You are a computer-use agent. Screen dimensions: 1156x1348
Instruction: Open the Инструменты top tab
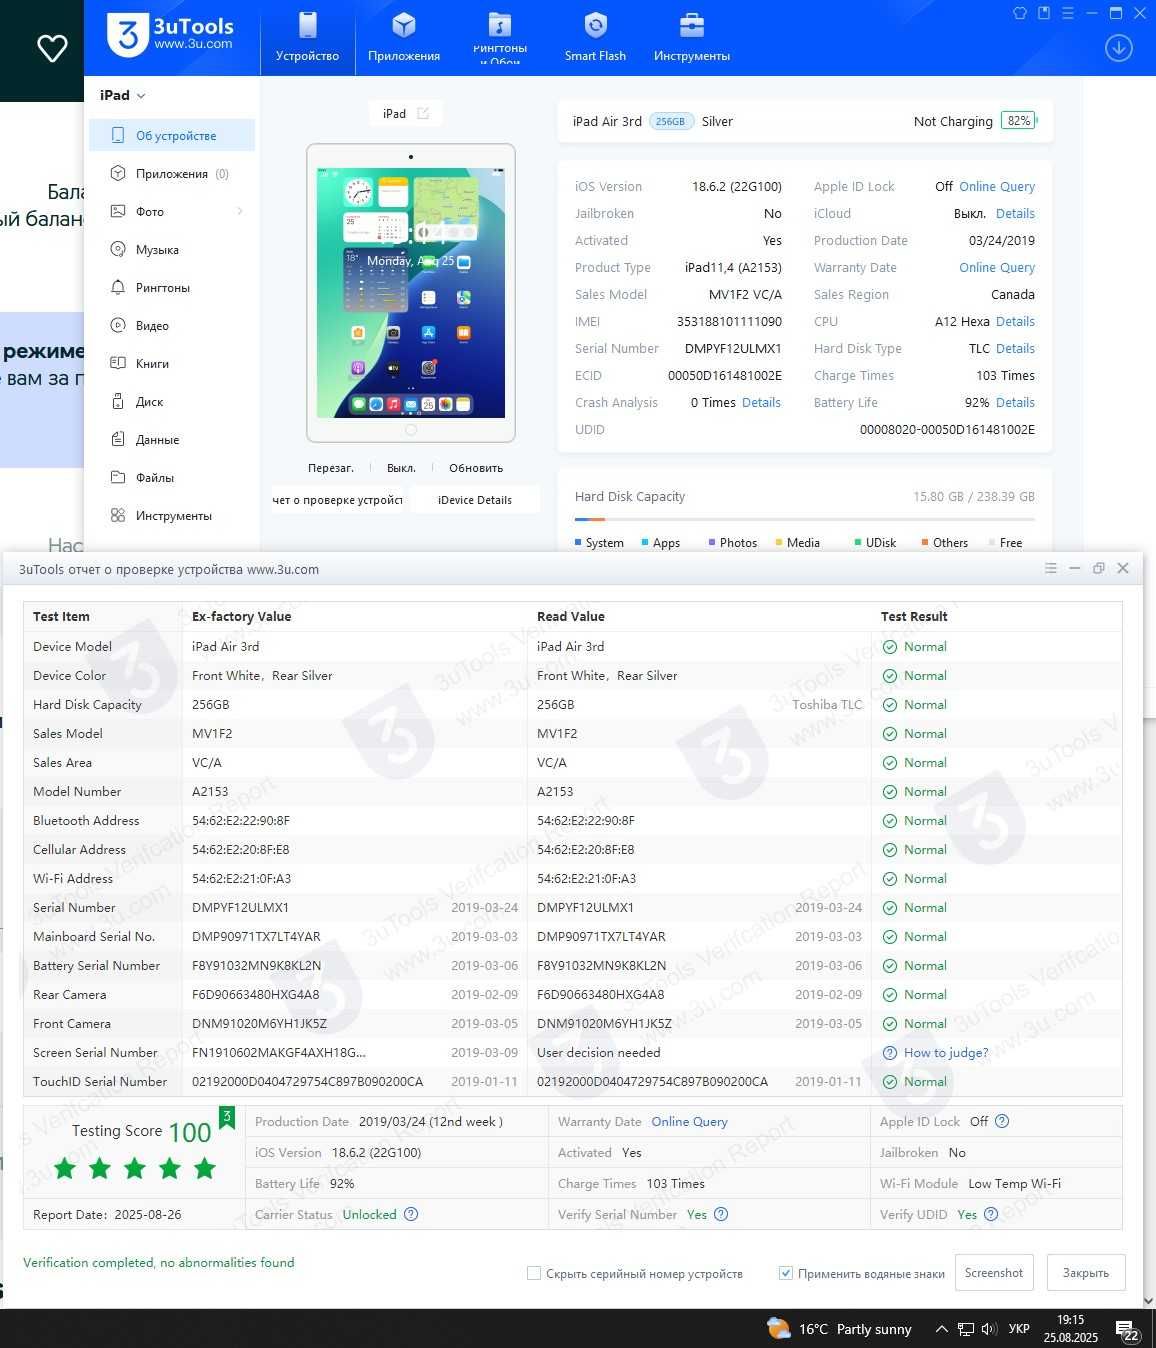point(692,37)
